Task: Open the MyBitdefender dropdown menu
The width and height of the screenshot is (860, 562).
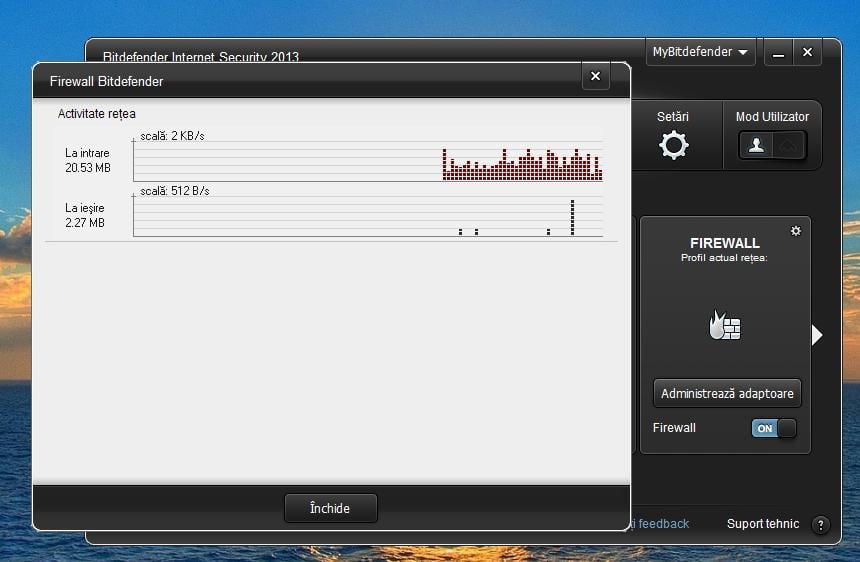Action: 700,52
